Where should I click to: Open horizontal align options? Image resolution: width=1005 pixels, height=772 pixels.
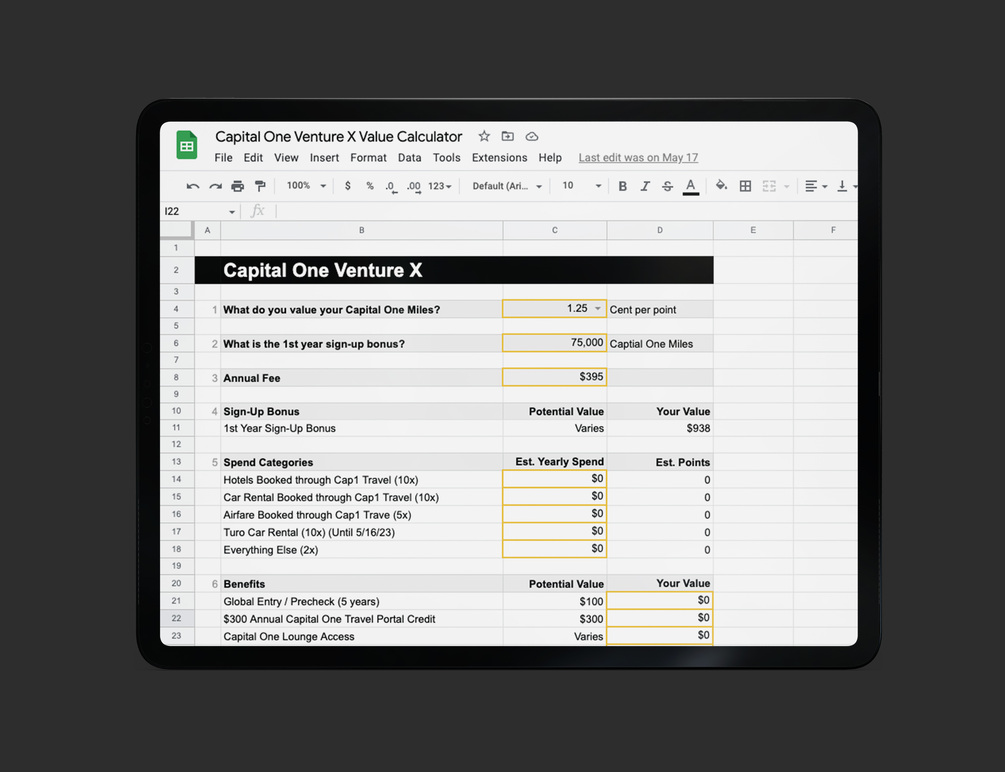click(815, 186)
